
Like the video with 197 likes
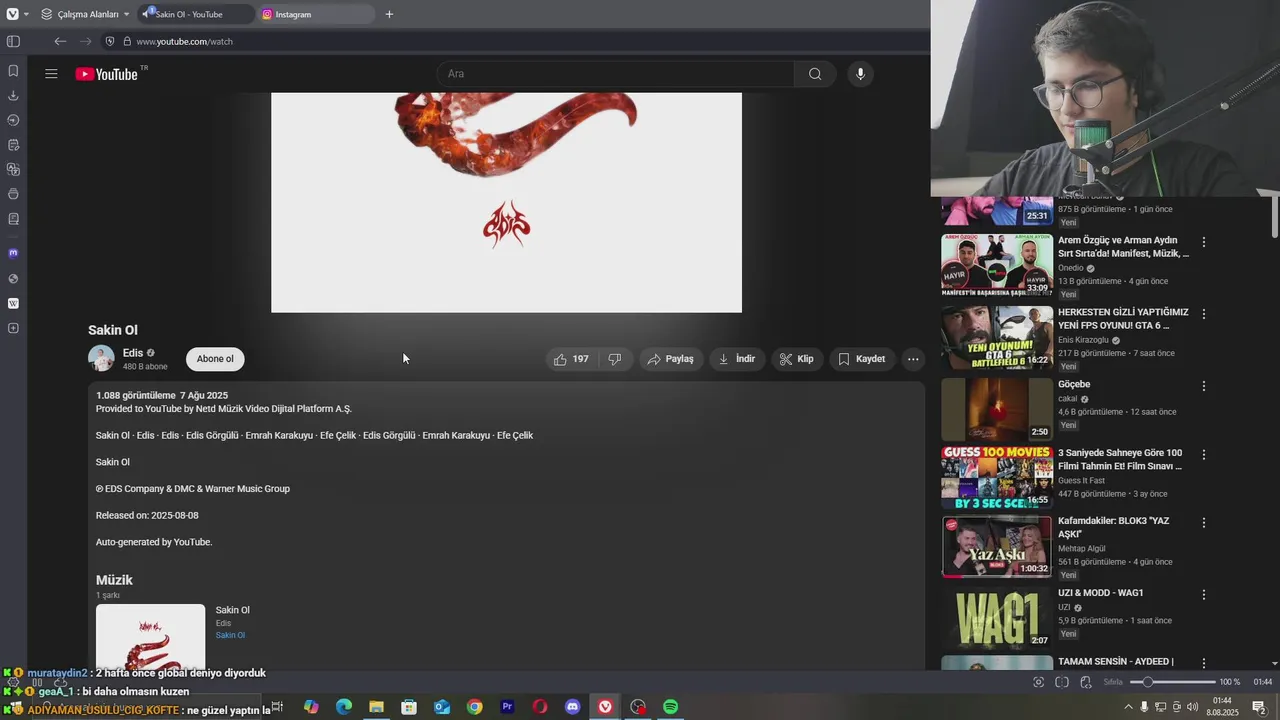click(572, 359)
